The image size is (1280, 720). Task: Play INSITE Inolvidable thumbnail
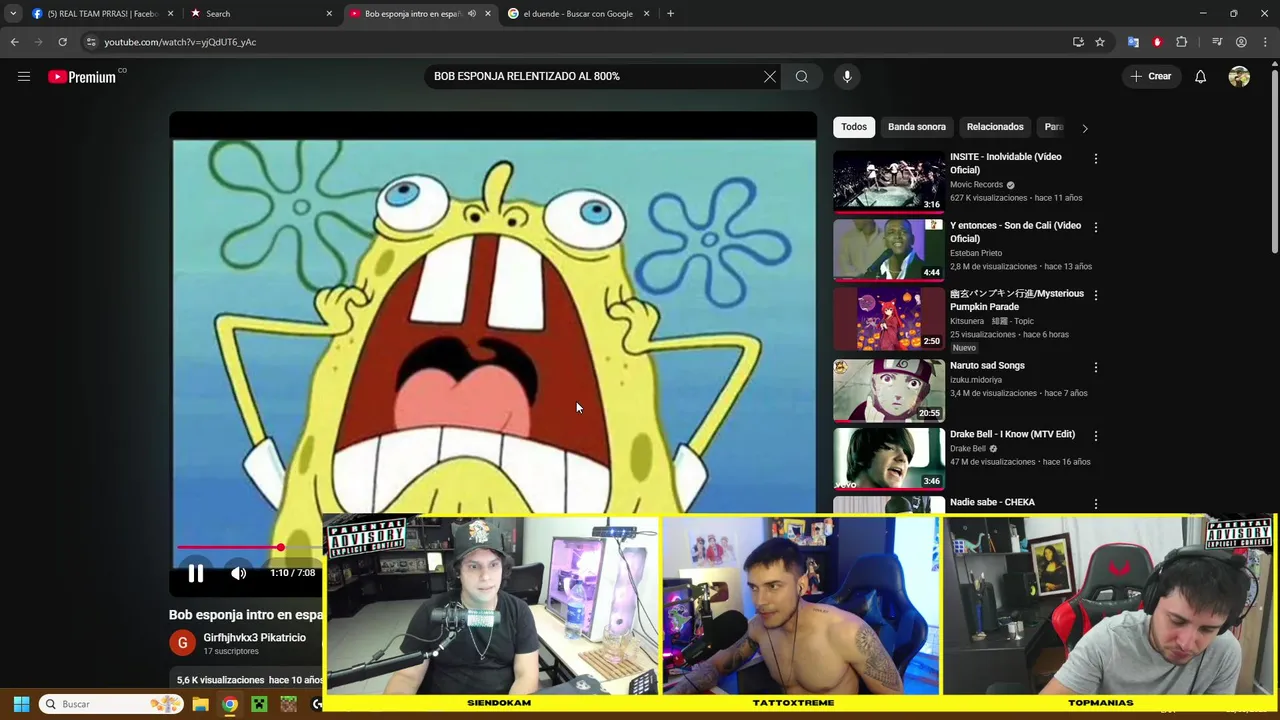pyautogui.click(x=889, y=181)
